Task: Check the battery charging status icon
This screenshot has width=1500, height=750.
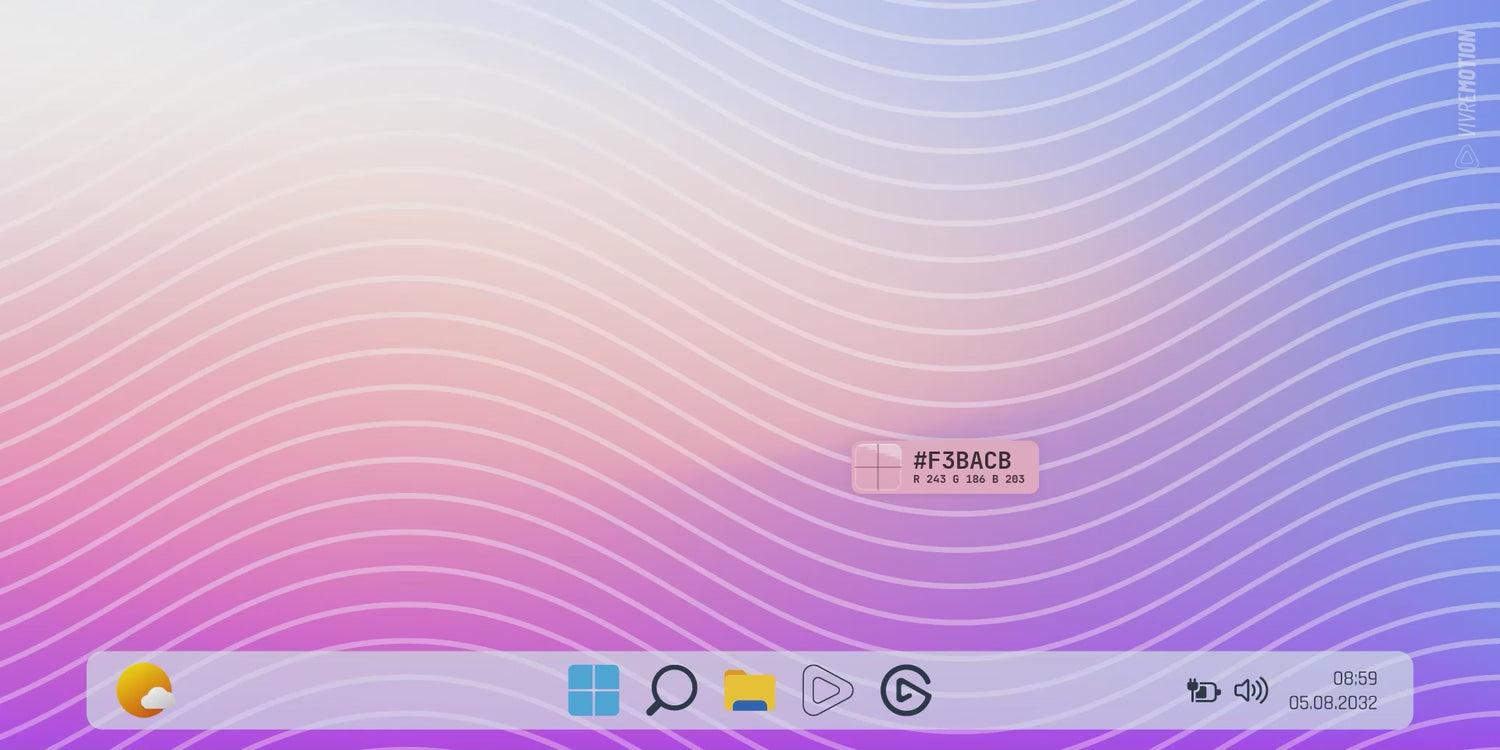Action: point(1204,690)
